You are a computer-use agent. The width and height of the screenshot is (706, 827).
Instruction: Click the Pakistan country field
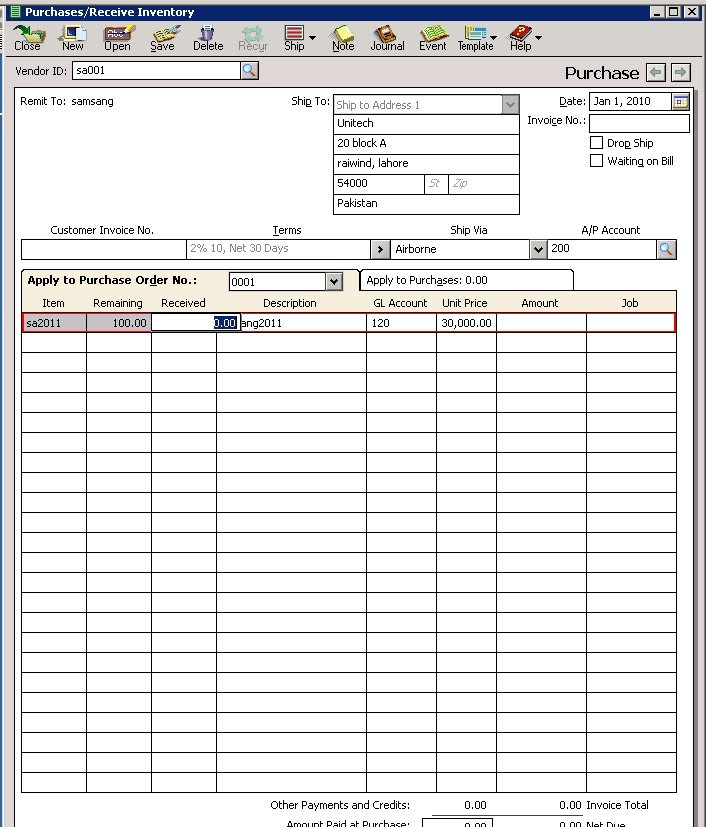426,204
